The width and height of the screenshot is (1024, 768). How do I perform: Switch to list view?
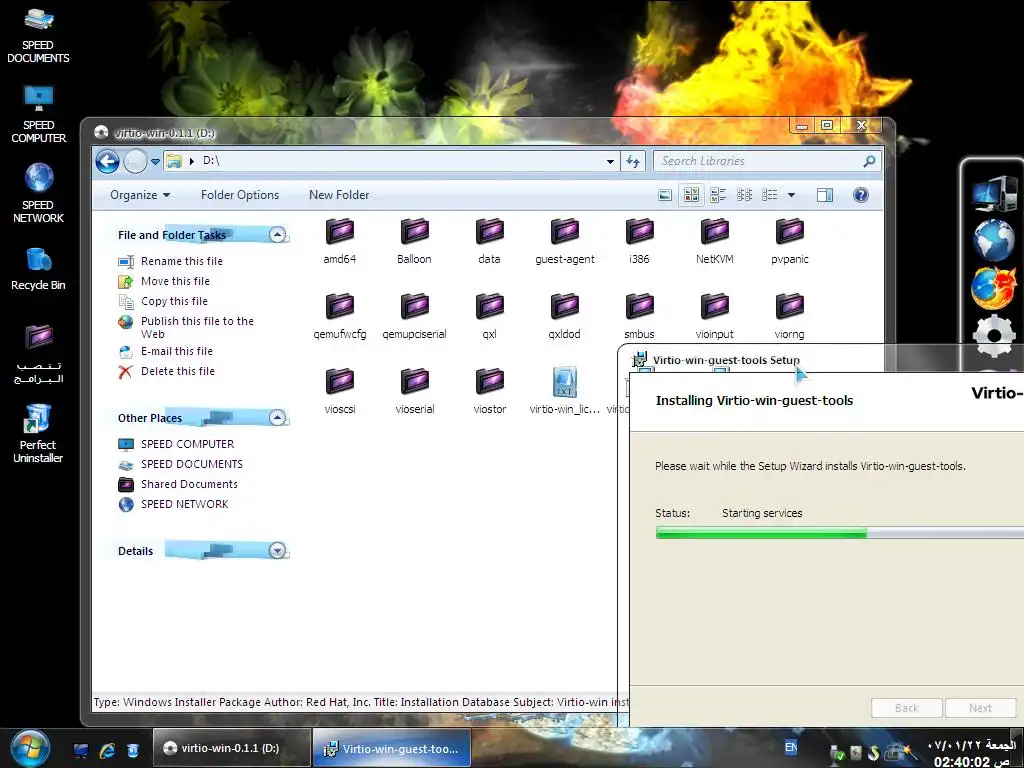point(770,195)
